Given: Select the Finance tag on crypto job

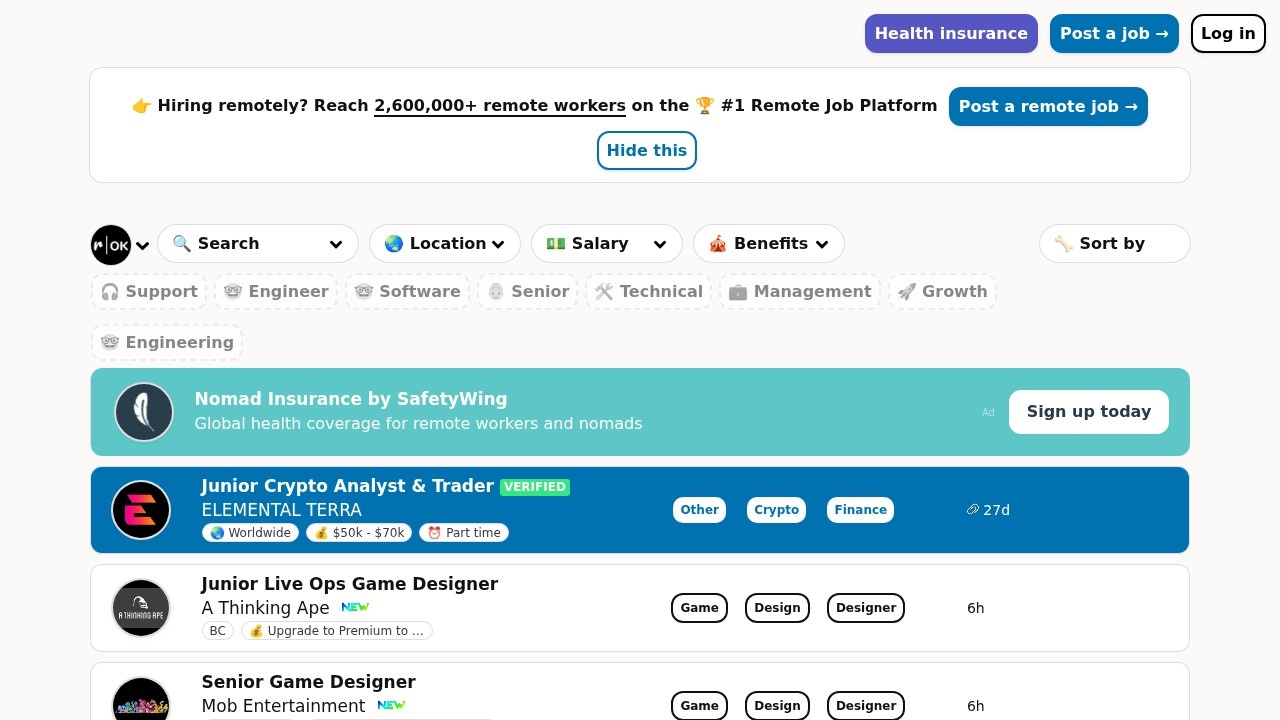Looking at the screenshot, I should [860, 510].
